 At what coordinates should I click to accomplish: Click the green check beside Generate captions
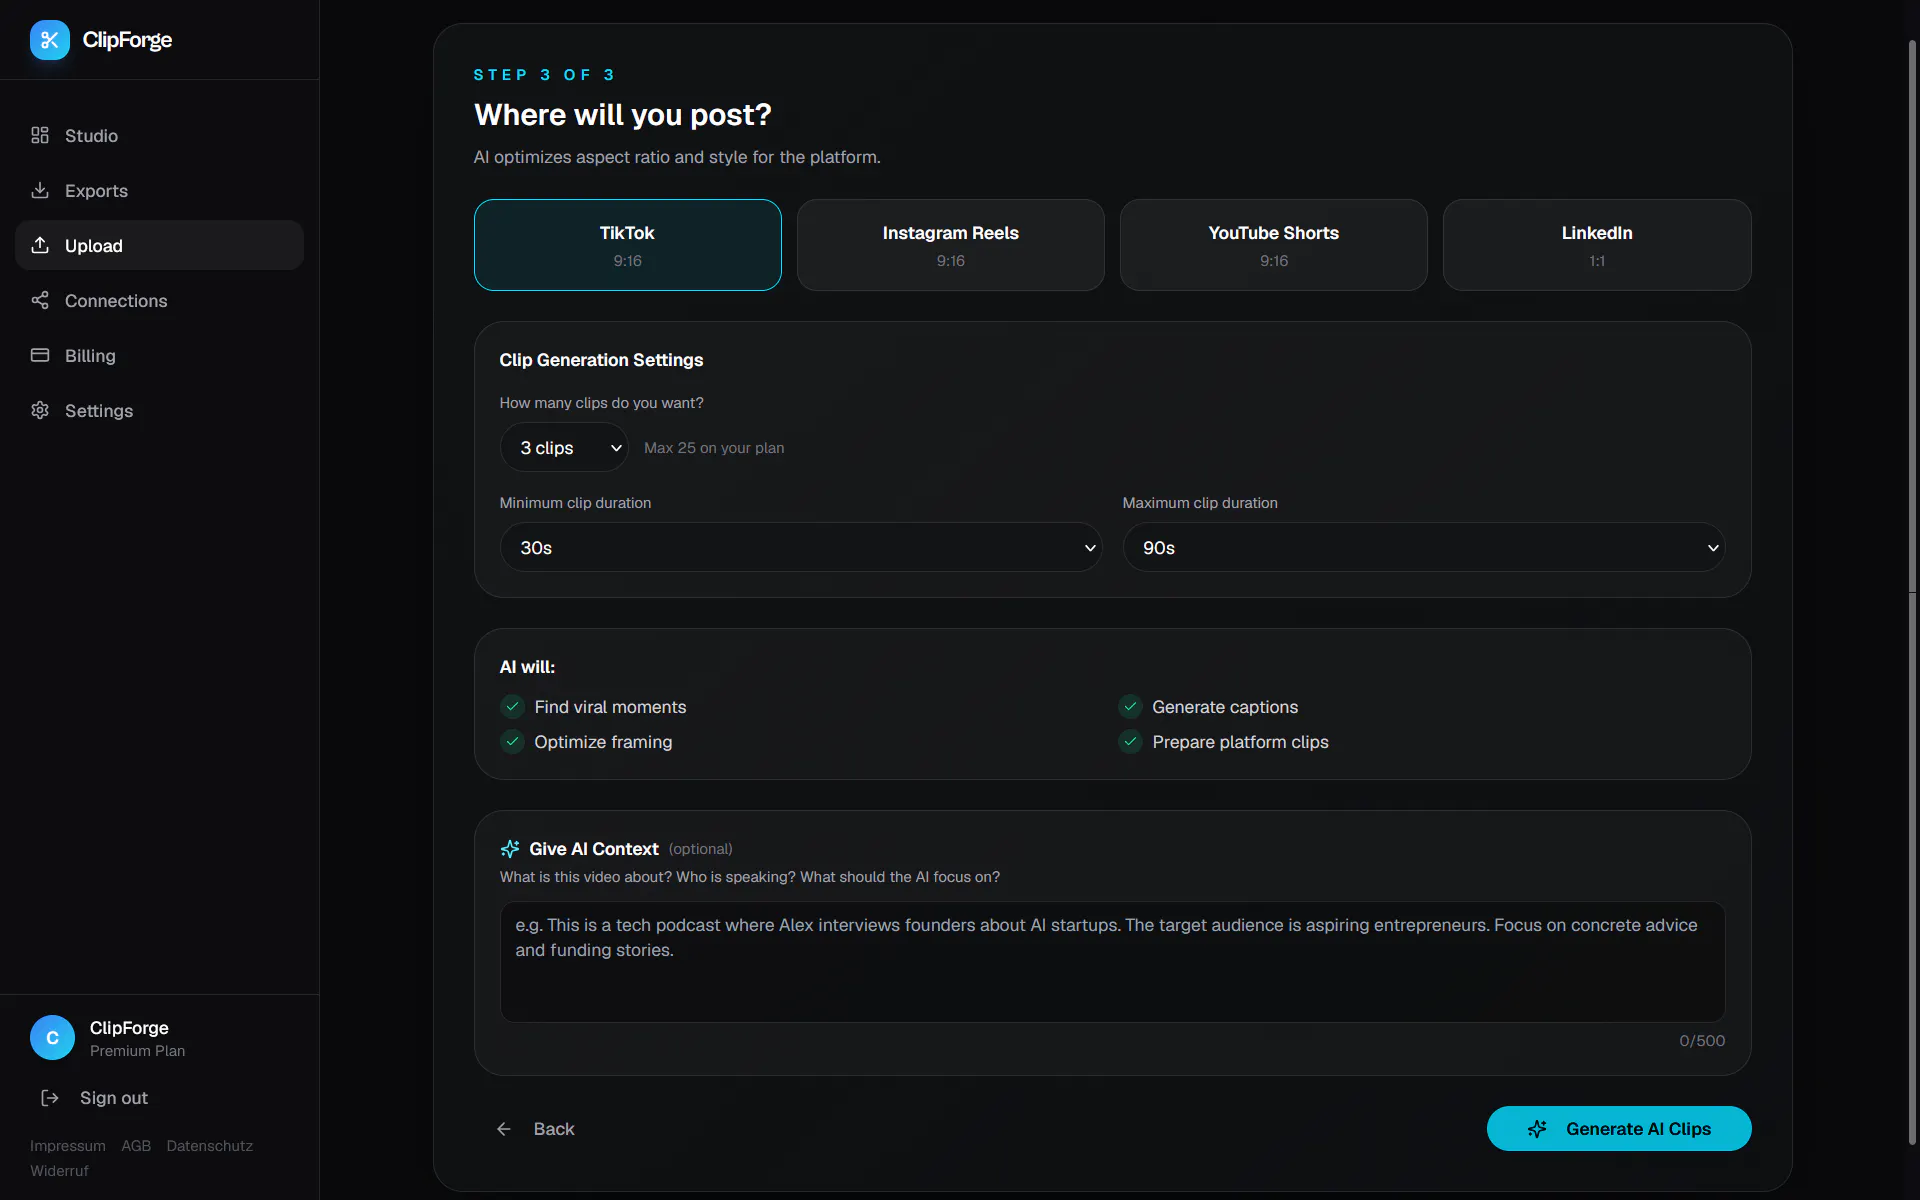tap(1130, 707)
